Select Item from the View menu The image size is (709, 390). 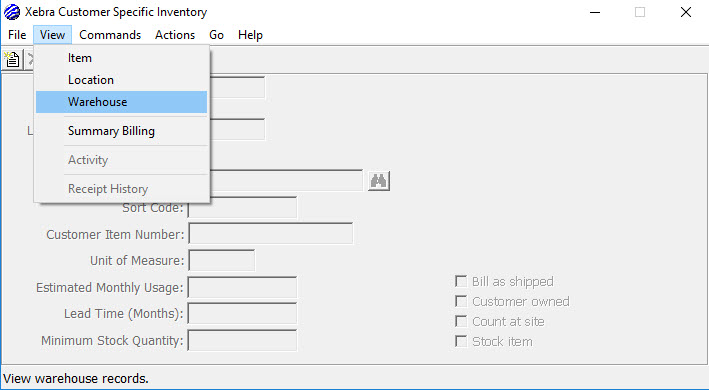click(x=121, y=58)
